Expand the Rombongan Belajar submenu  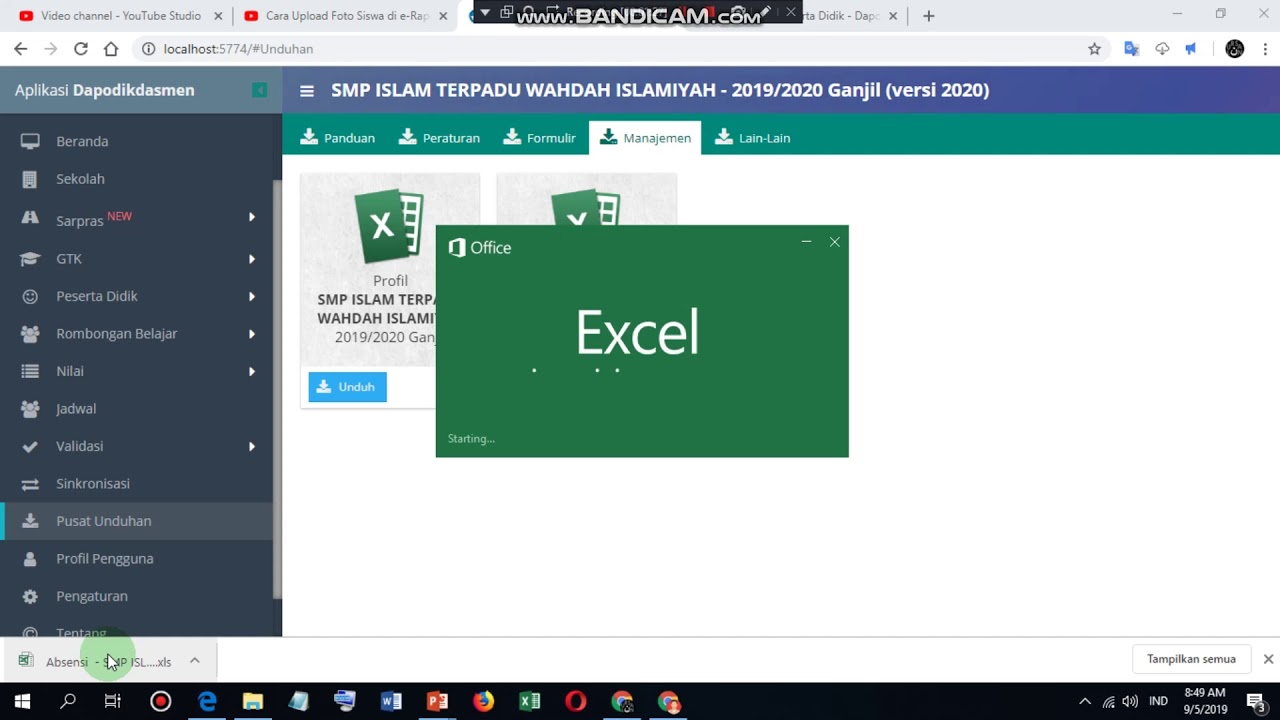click(x=252, y=334)
